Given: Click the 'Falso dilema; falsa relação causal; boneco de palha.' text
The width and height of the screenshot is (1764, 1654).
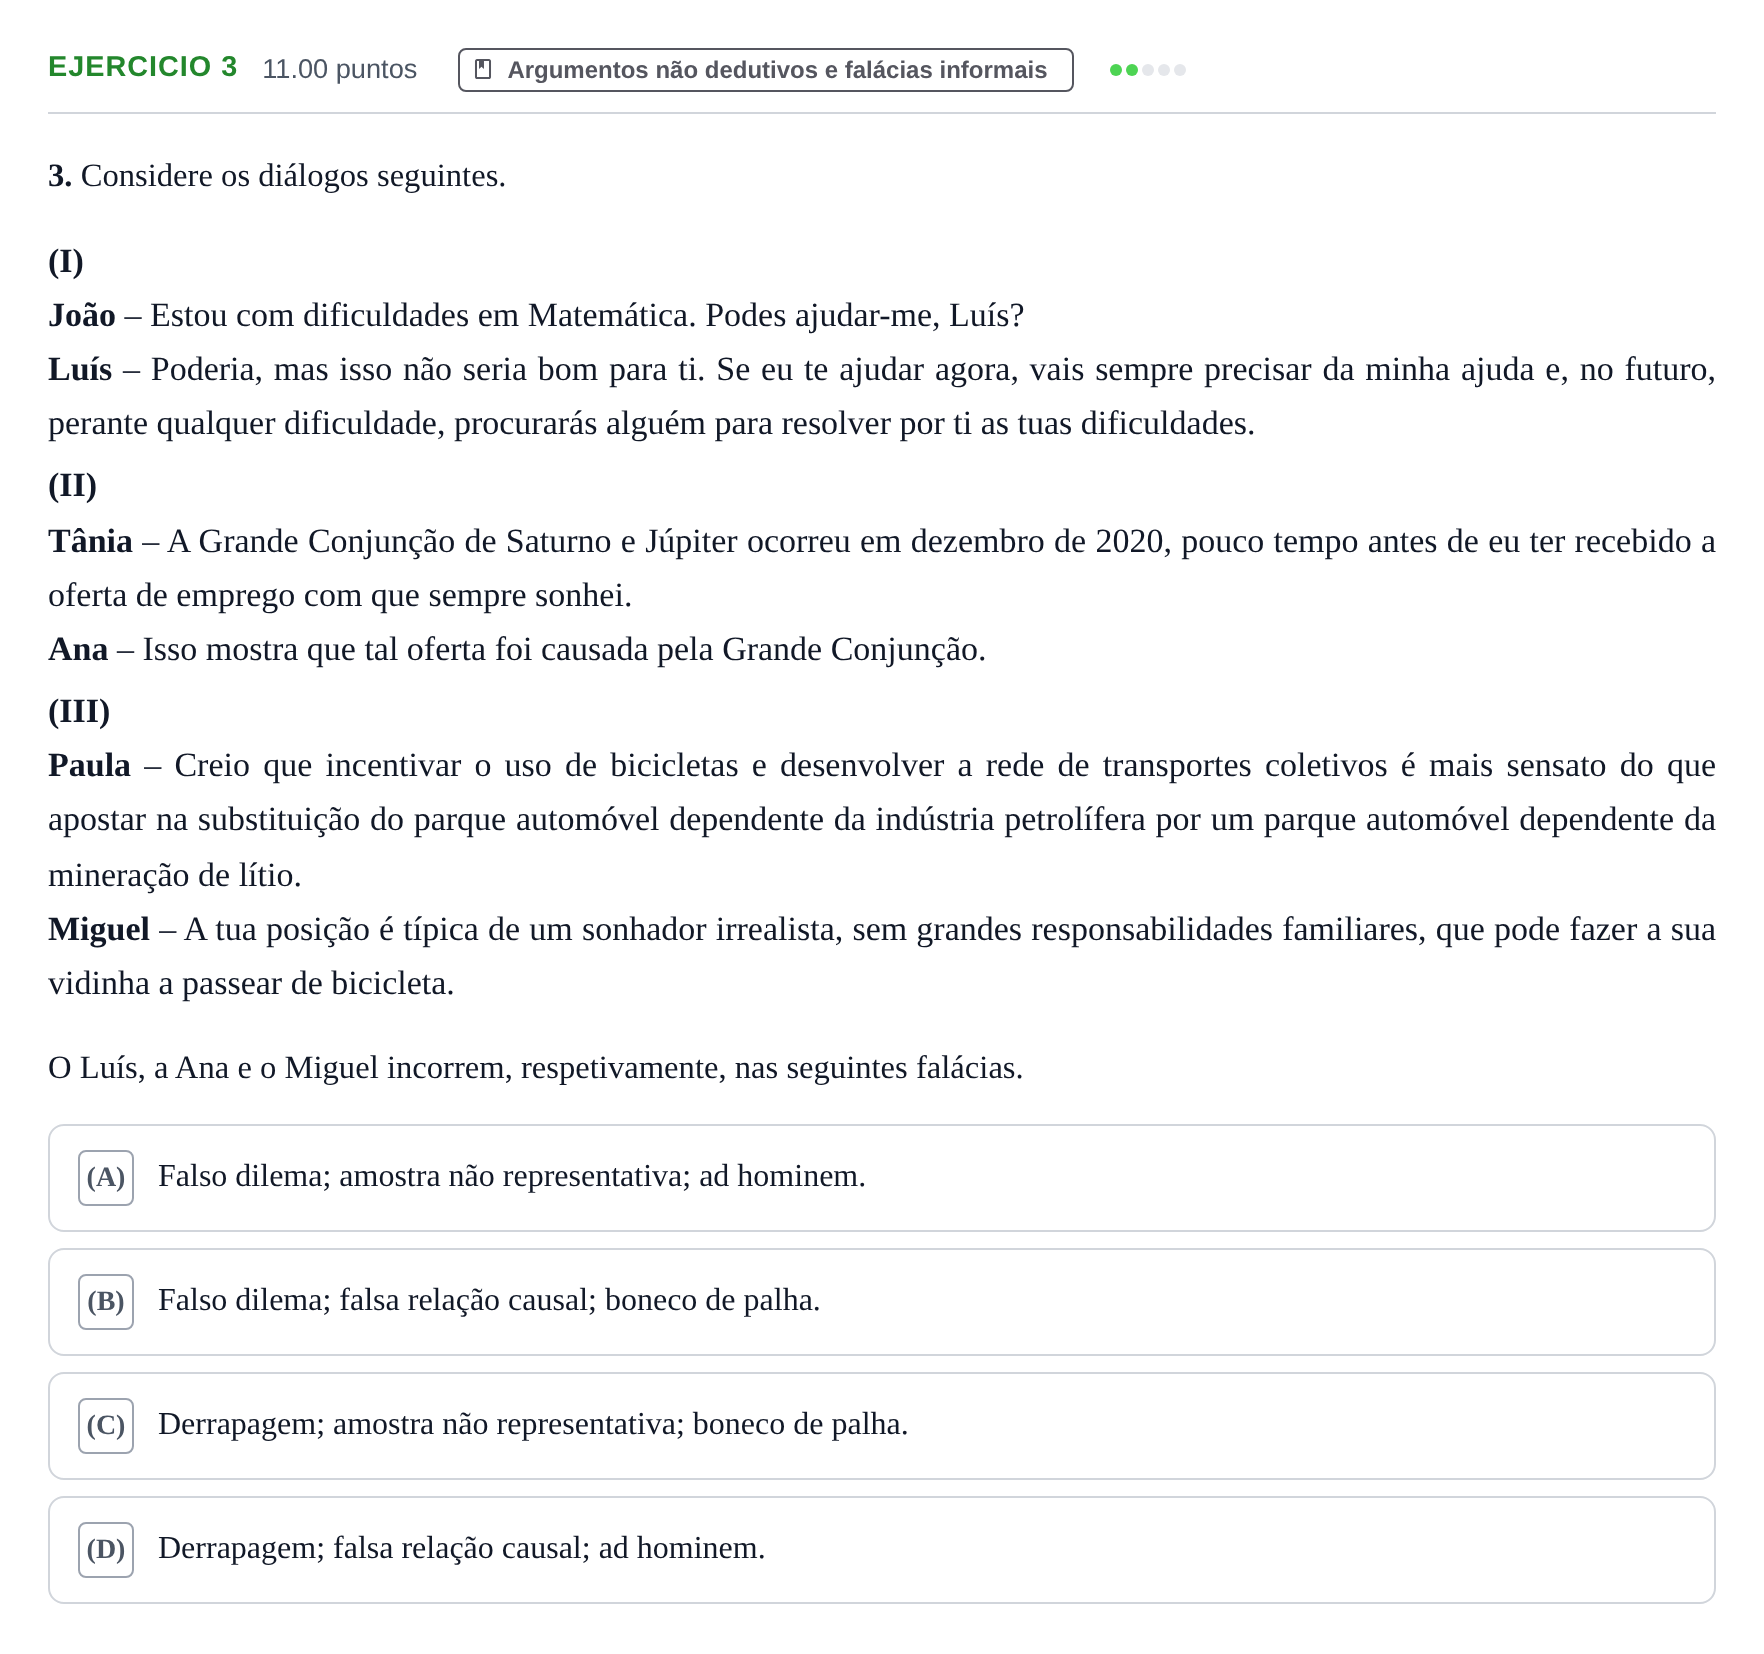Looking at the screenshot, I should [489, 1300].
